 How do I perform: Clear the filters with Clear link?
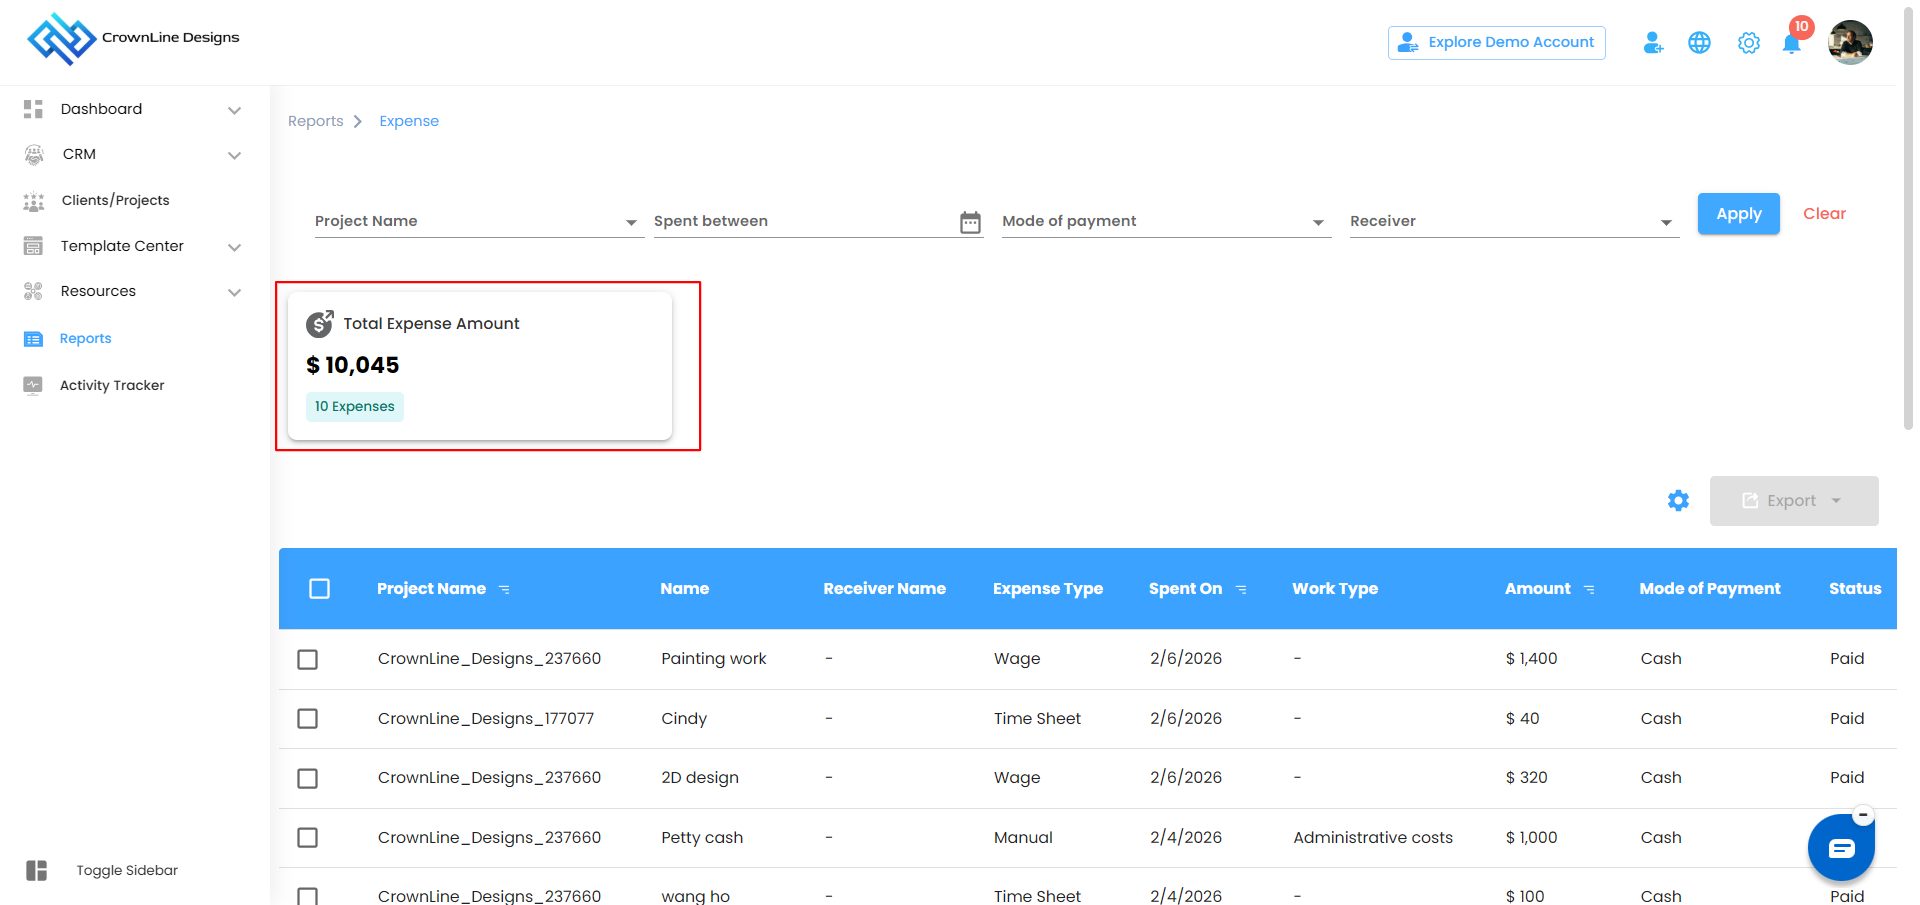point(1824,214)
